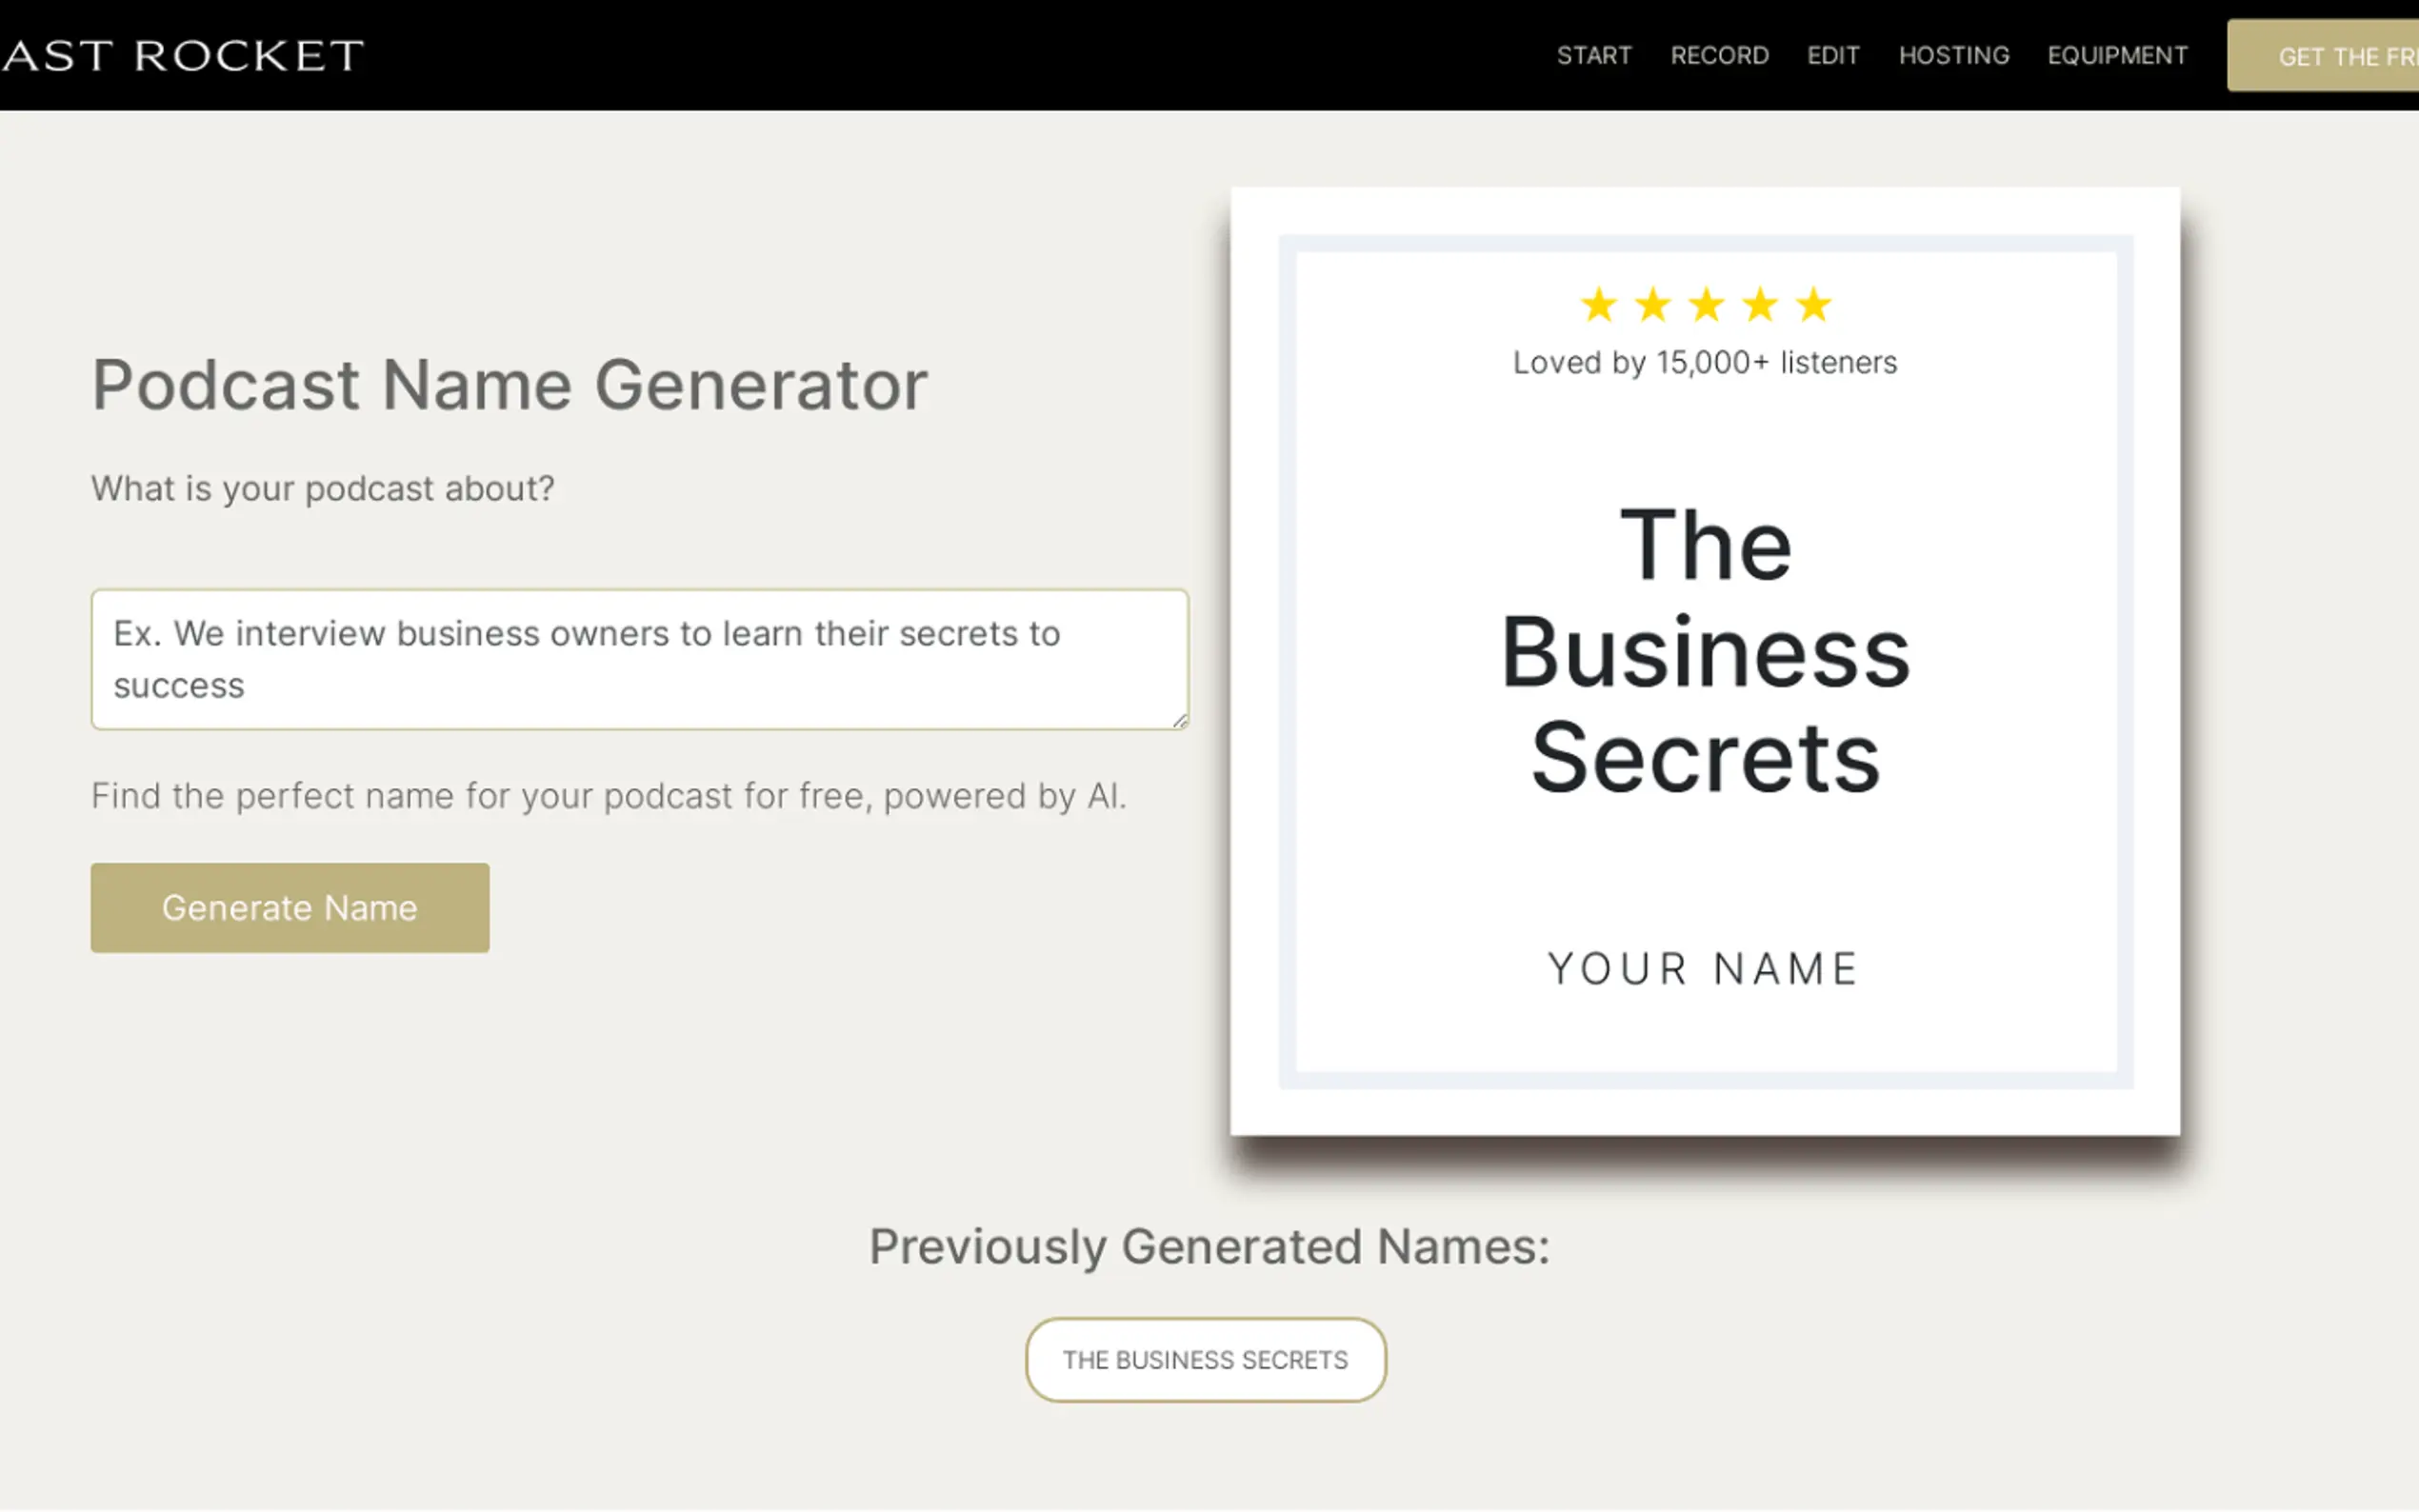Go to the EDIT navigation link

click(1832, 56)
